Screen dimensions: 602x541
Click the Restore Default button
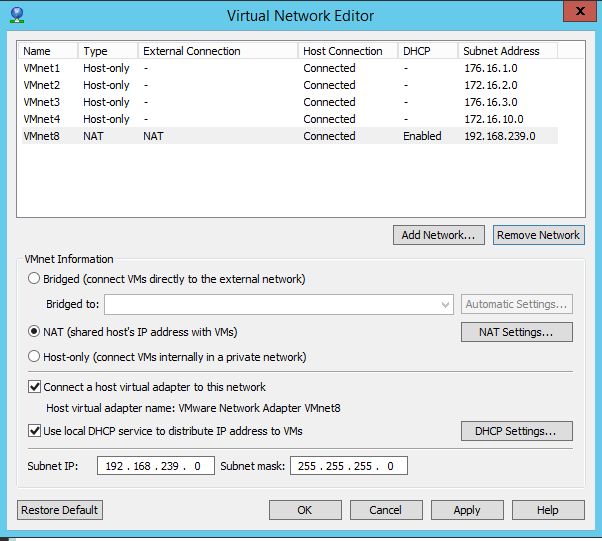coord(60,510)
